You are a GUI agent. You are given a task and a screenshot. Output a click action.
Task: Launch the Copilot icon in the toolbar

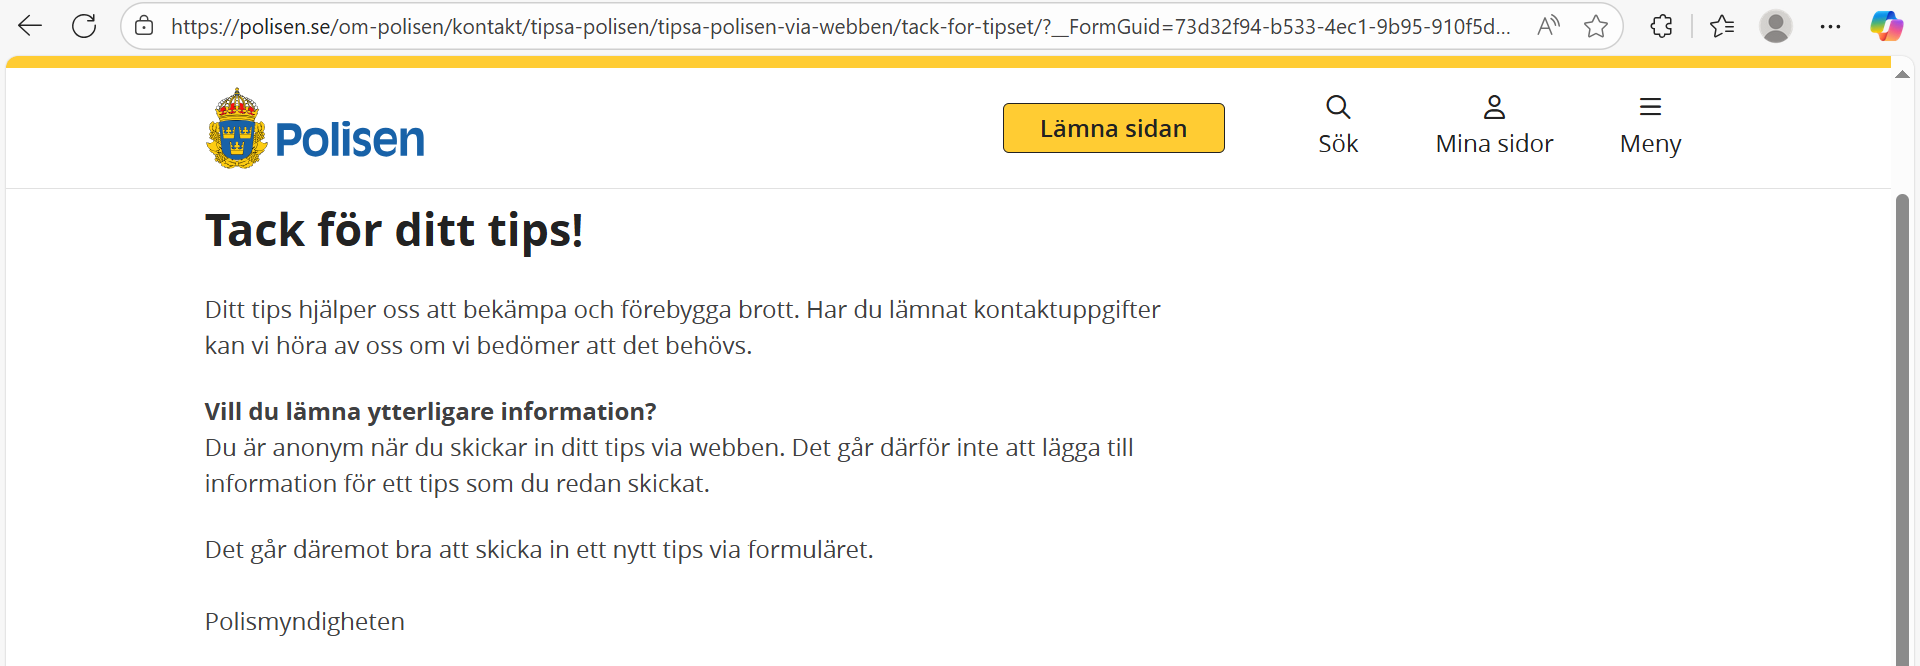click(x=1886, y=26)
